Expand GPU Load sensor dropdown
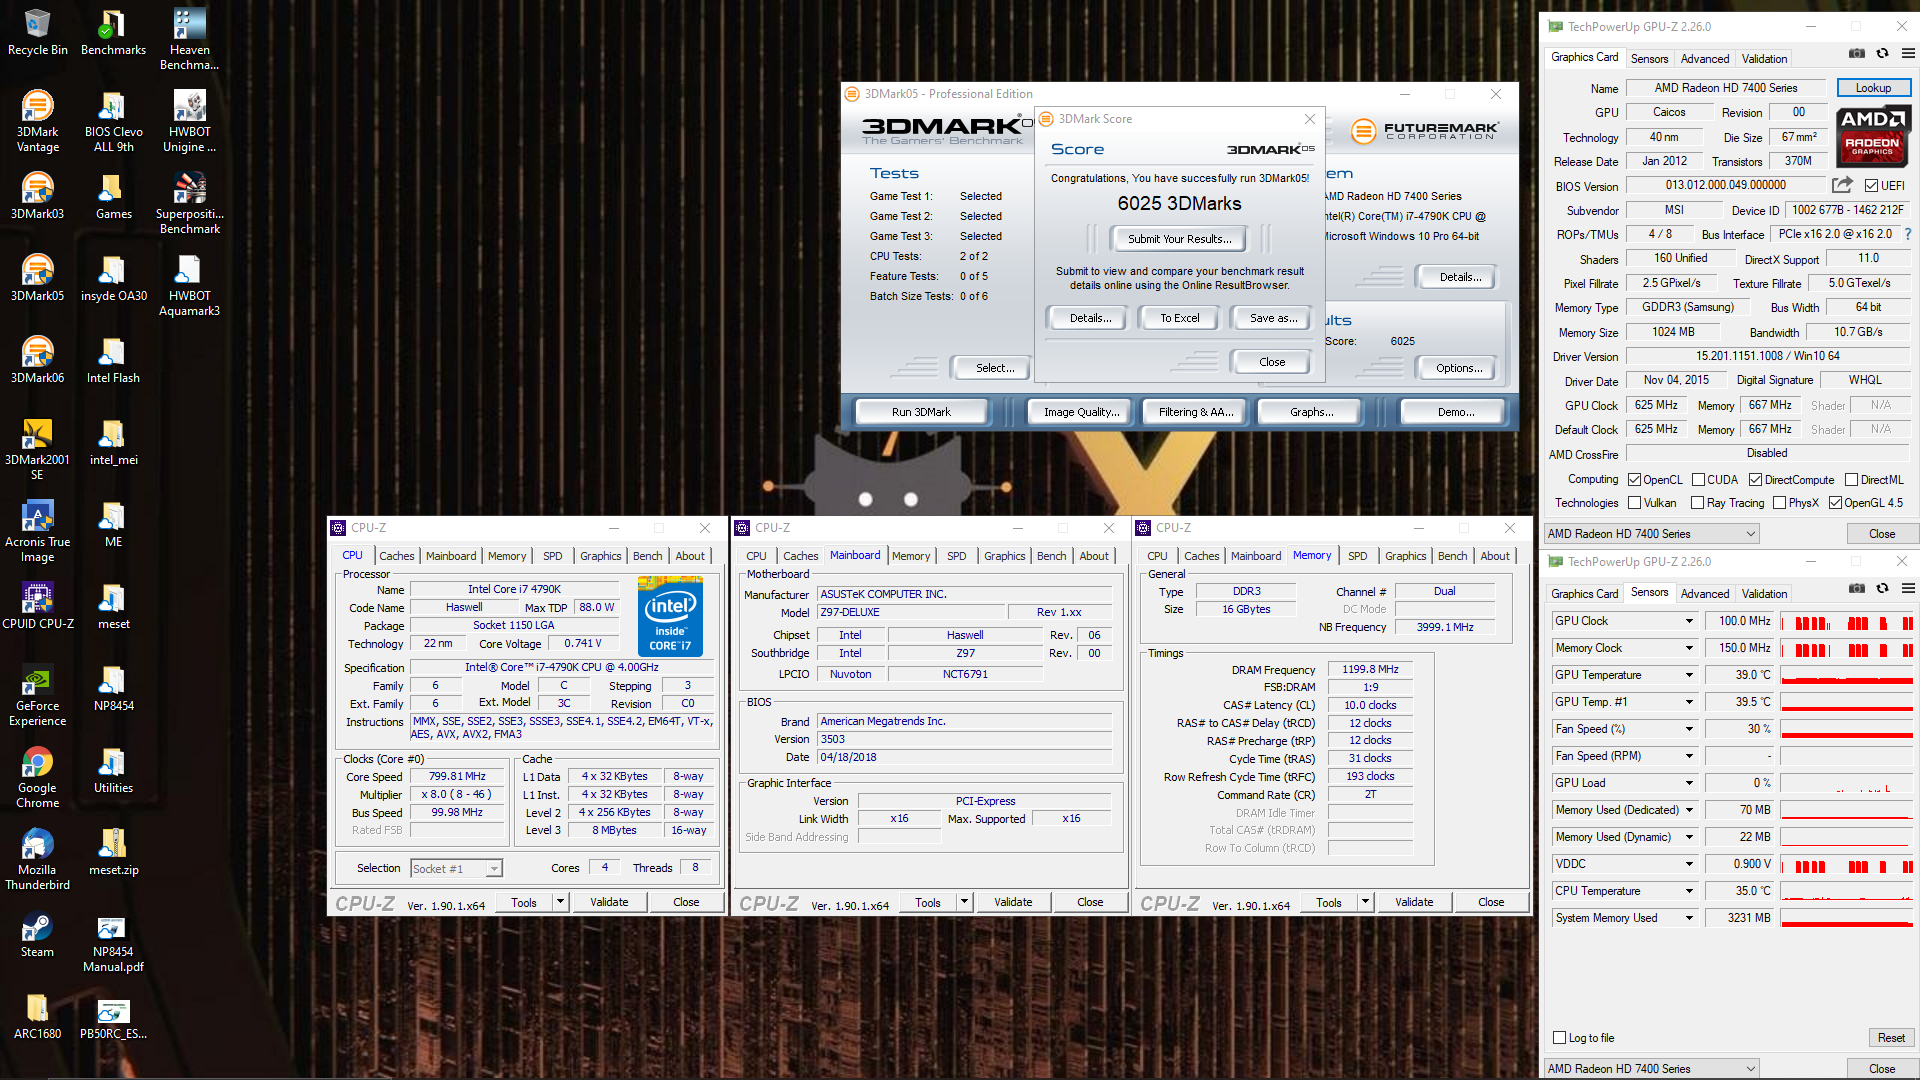The height and width of the screenshot is (1080, 1920). tap(1689, 783)
